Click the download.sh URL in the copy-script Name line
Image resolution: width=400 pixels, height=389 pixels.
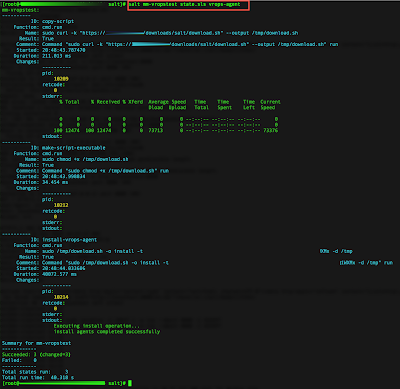coord(153,33)
